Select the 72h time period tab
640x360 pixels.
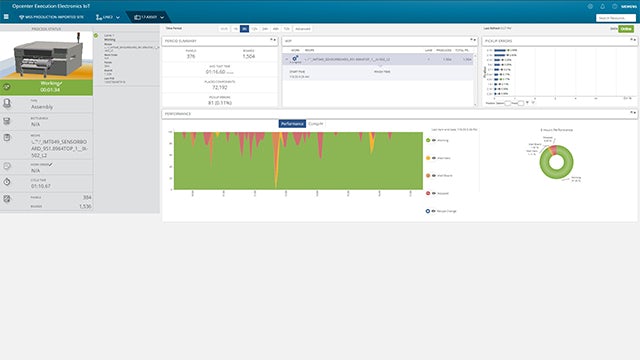click(286, 29)
